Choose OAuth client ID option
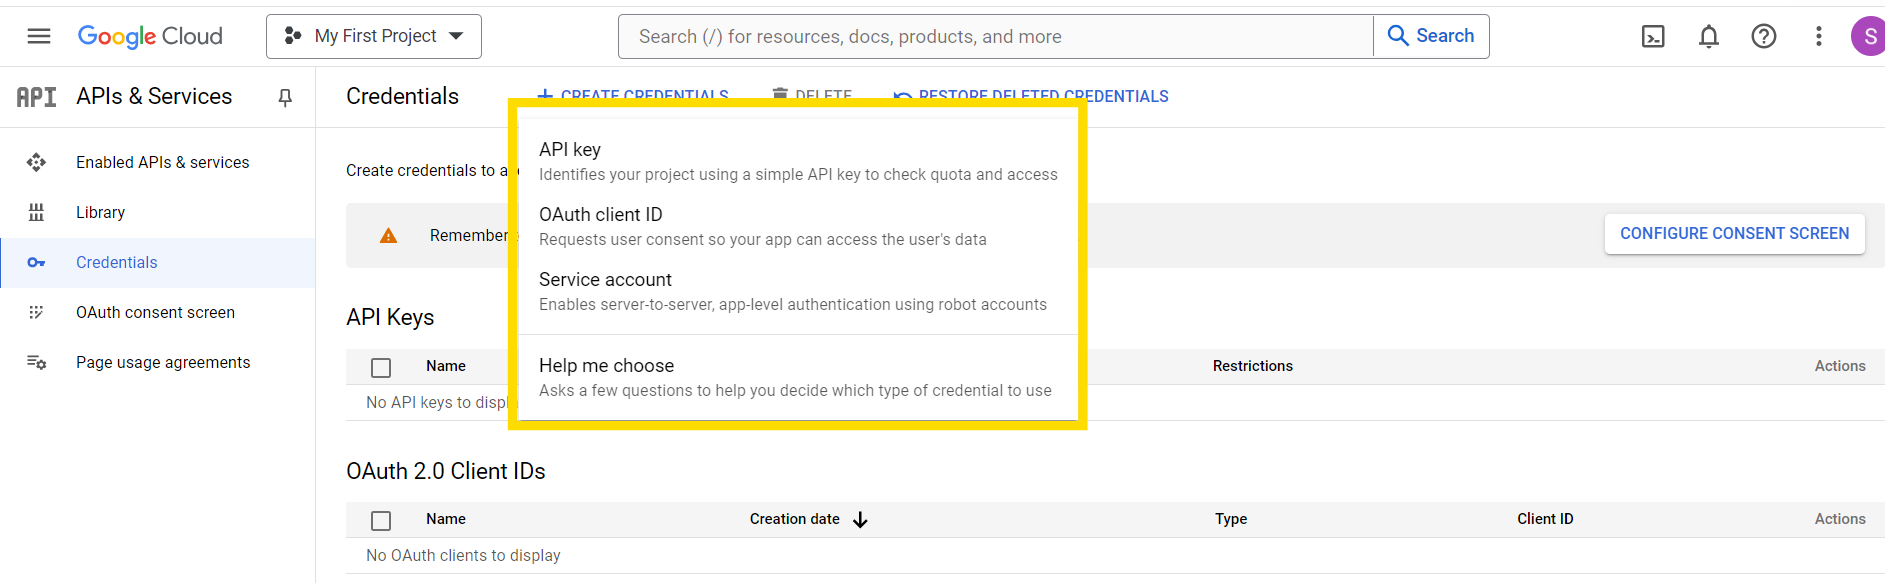This screenshot has width=1885, height=583. (798, 226)
